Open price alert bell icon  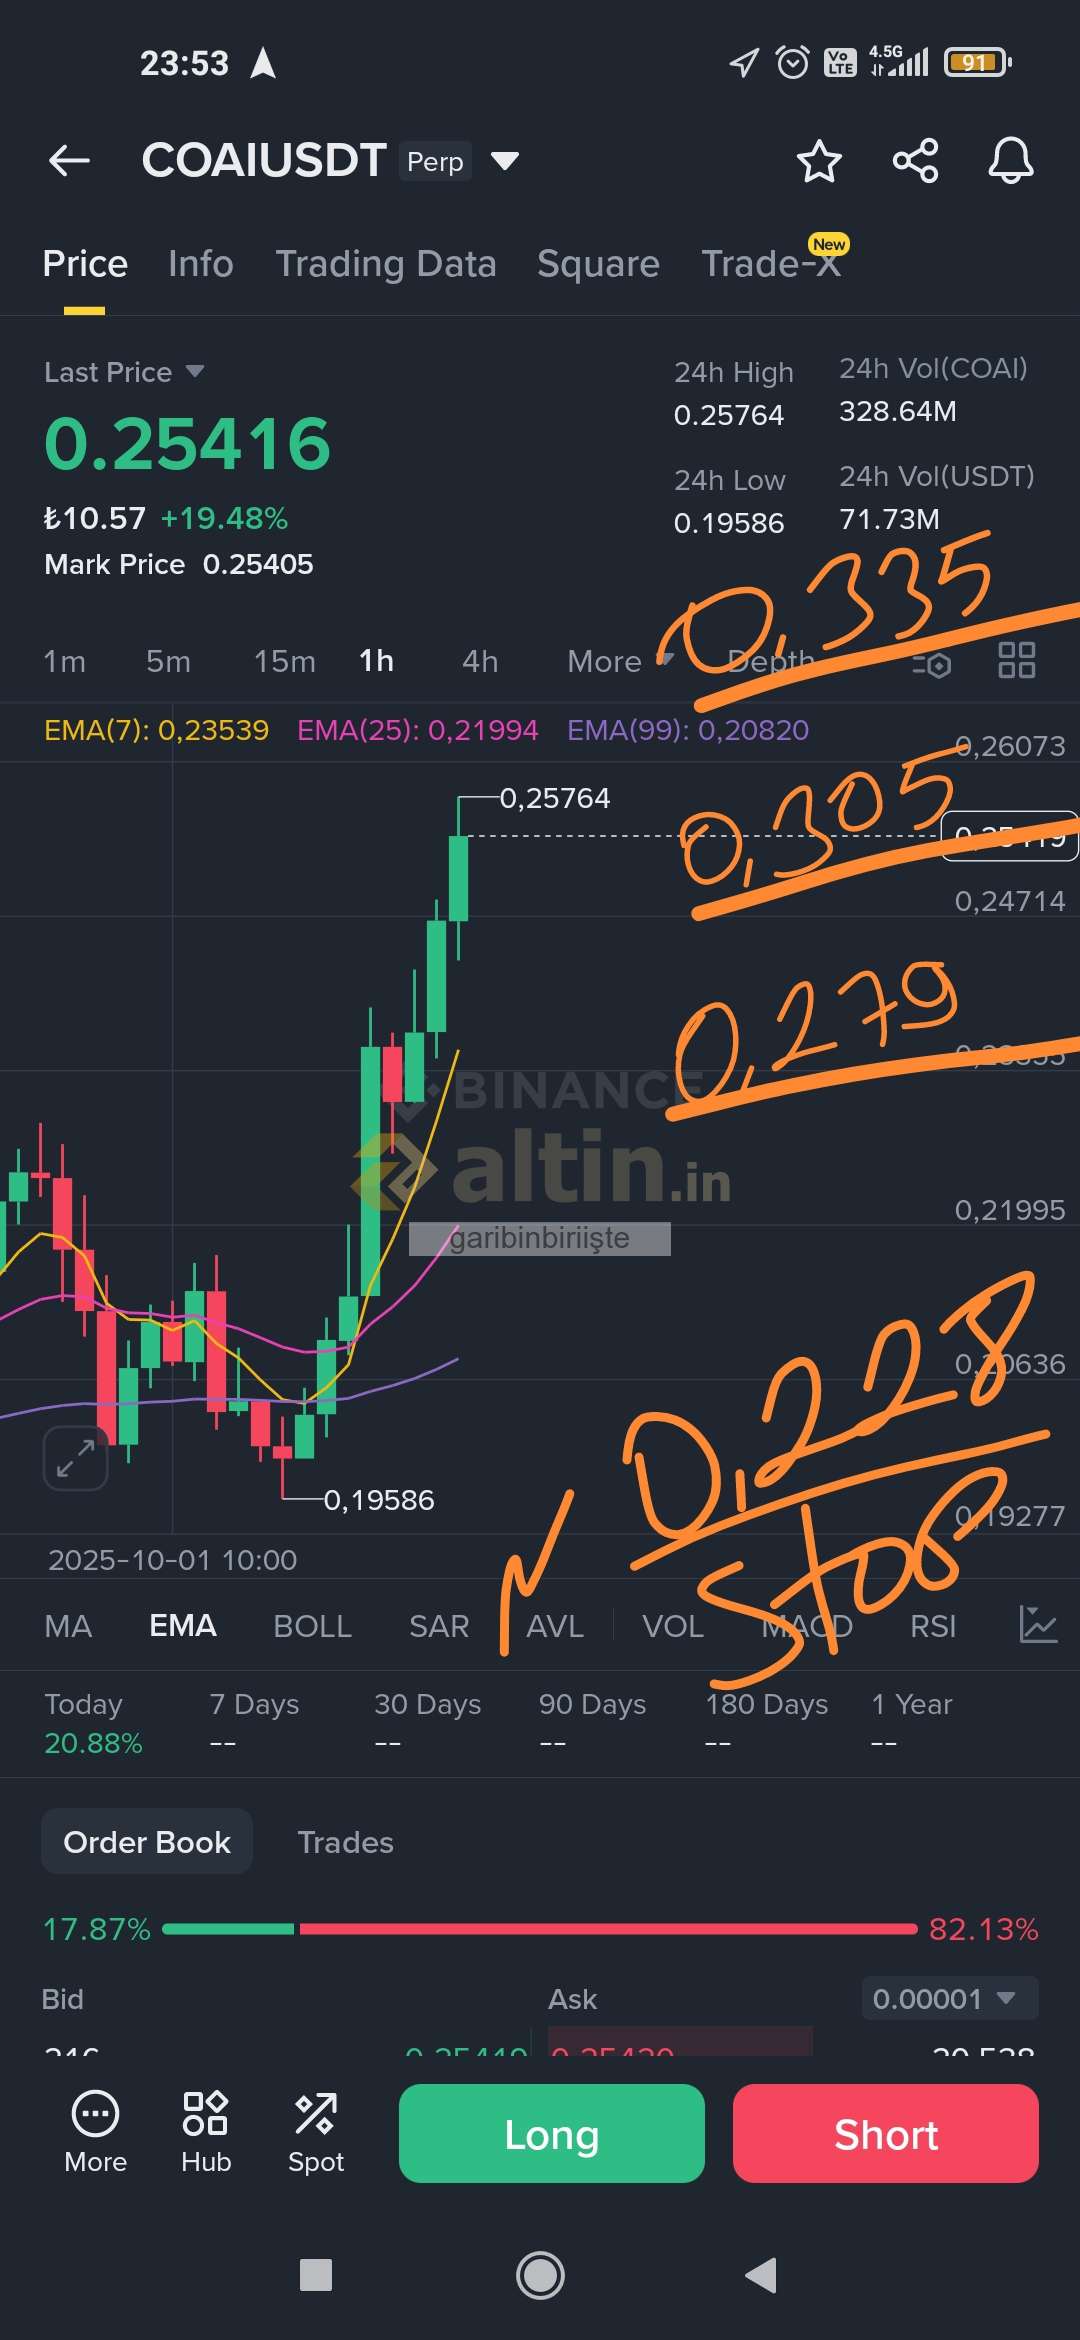[1011, 161]
